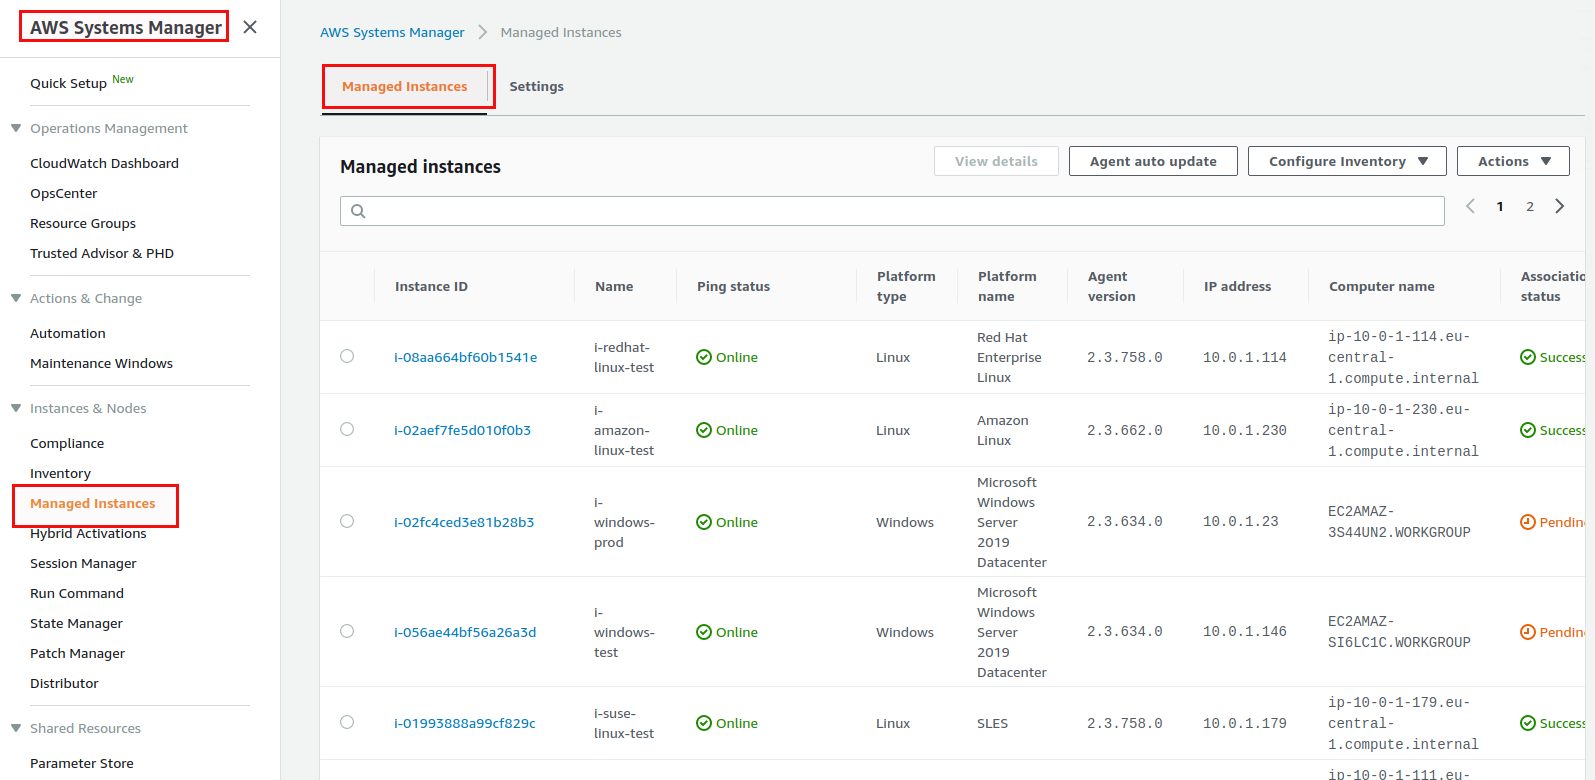Go to page 1 of instances
The height and width of the screenshot is (780, 1595).
point(1500,206)
